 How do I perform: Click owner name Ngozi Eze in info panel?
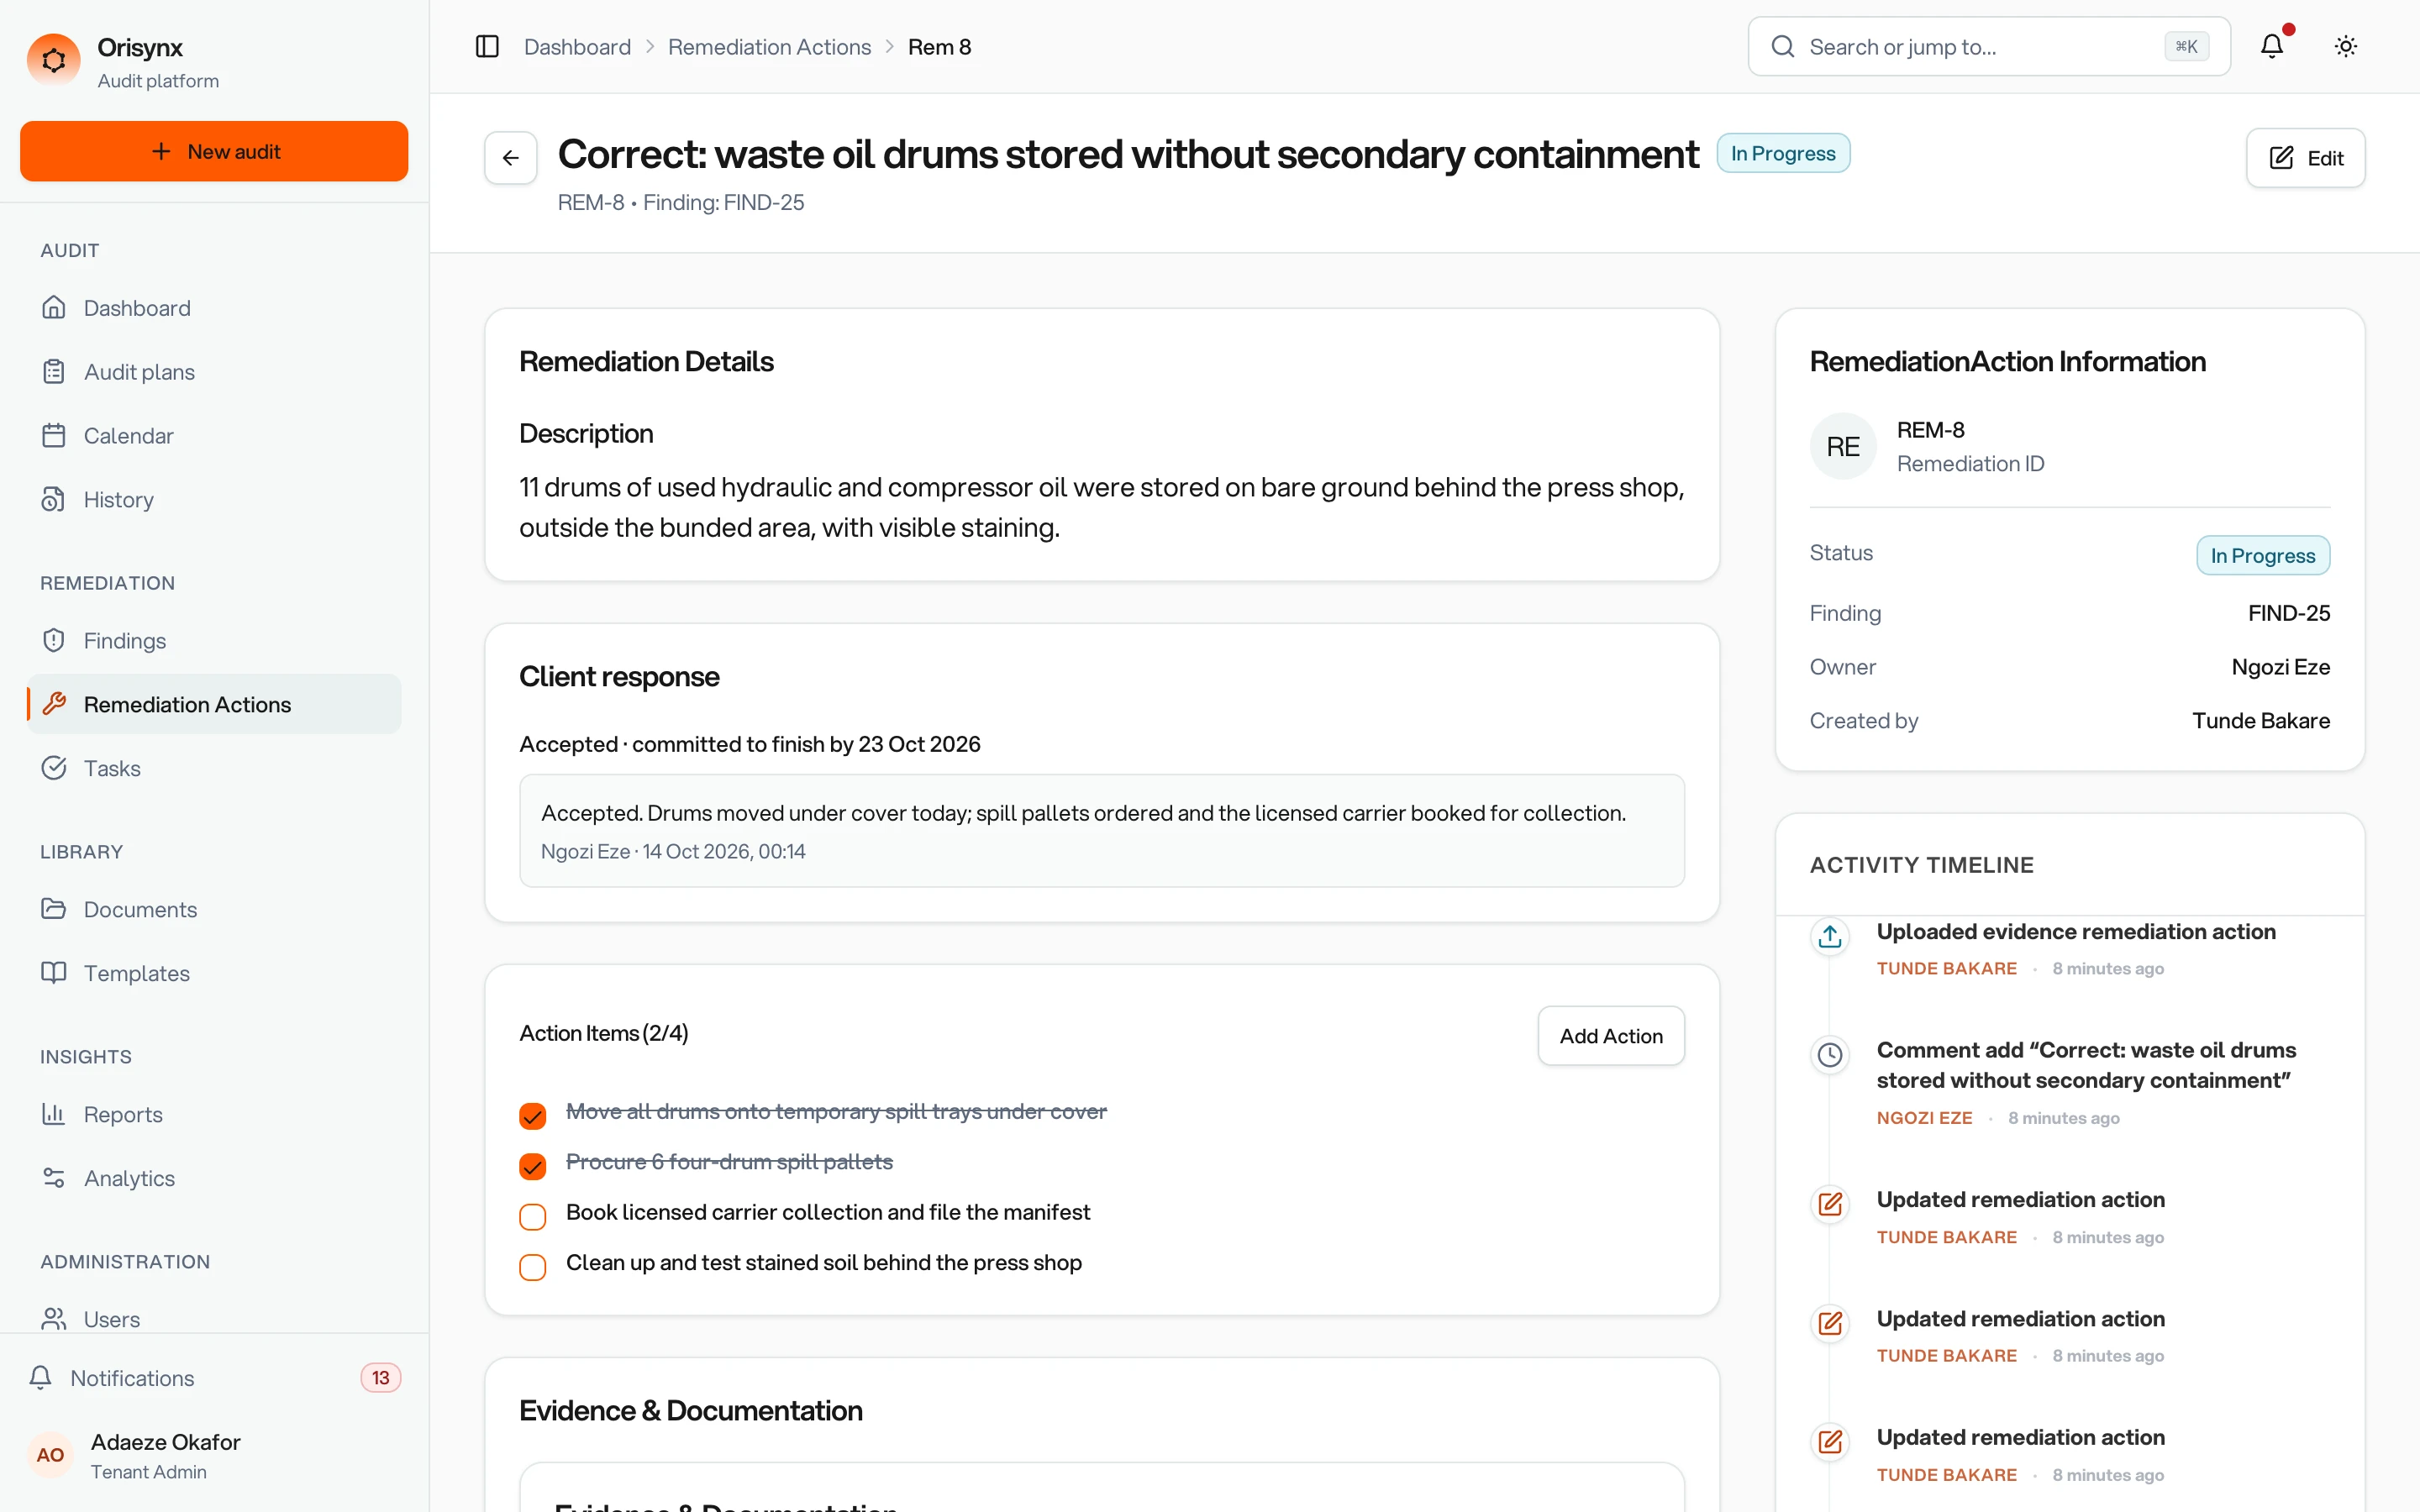point(2280,667)
